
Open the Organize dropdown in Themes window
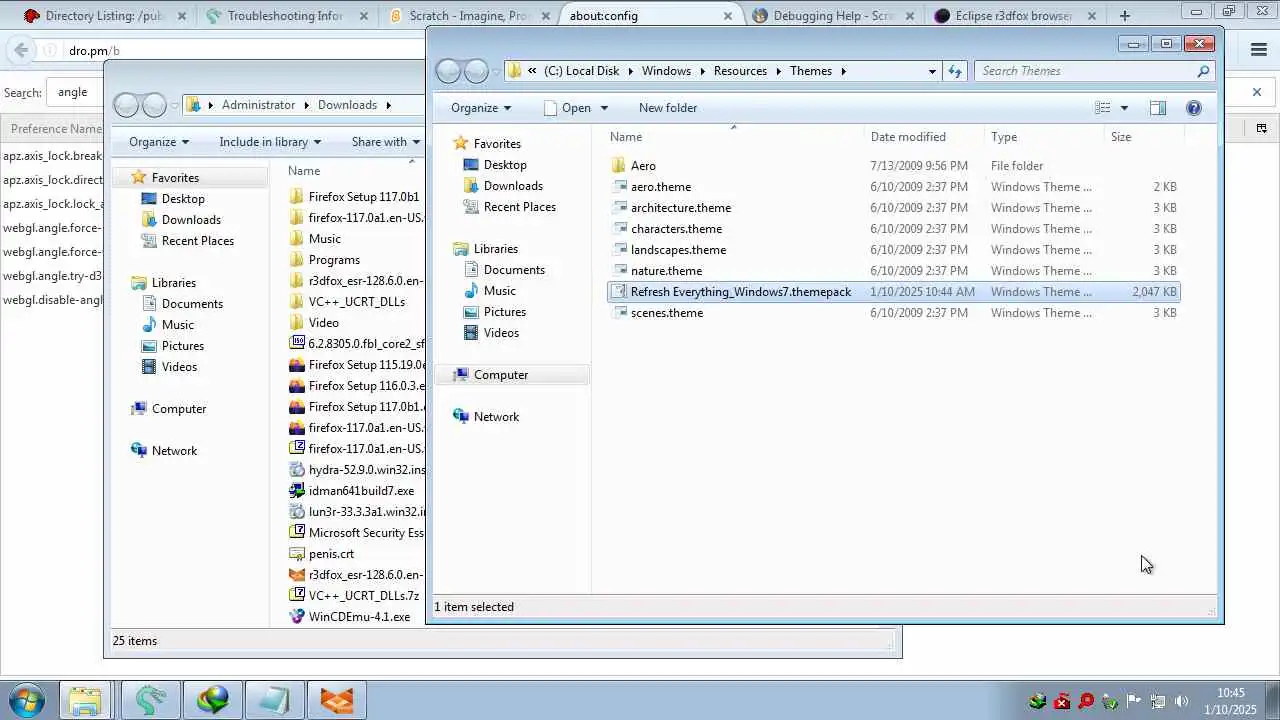(481, 108)
